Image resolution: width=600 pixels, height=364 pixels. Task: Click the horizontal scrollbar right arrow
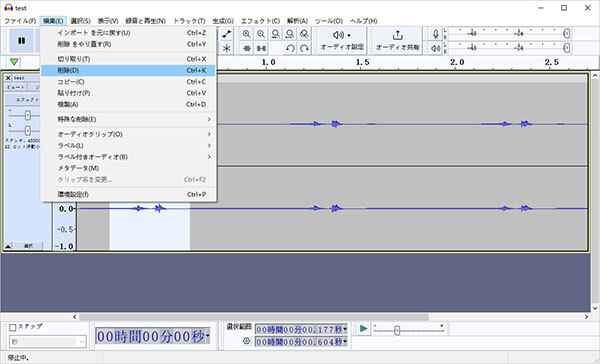586,317
